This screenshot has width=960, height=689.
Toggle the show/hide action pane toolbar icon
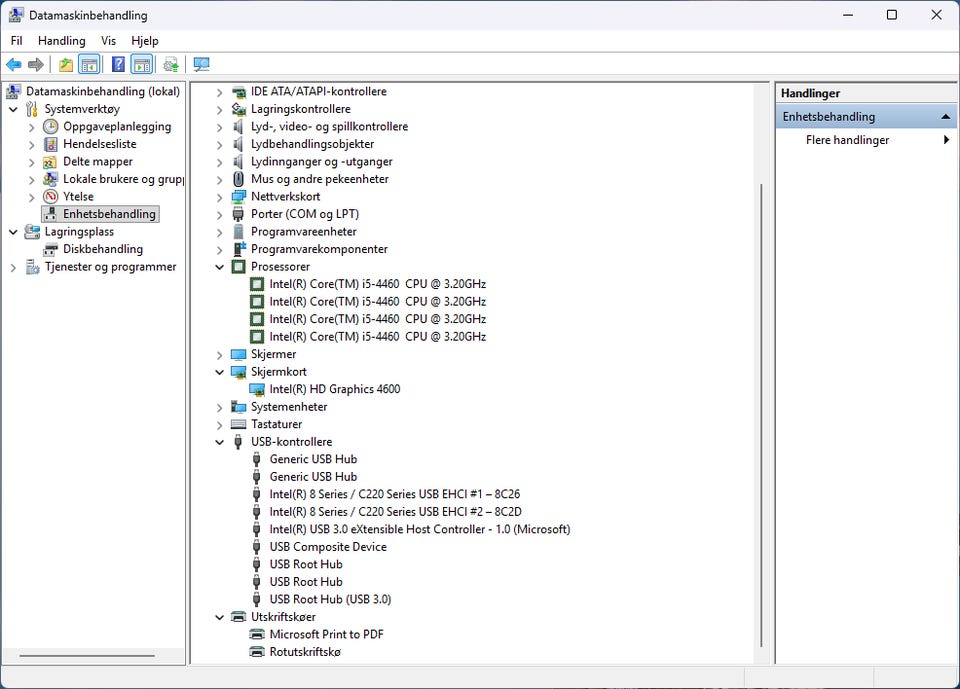[x=141, y=64]
